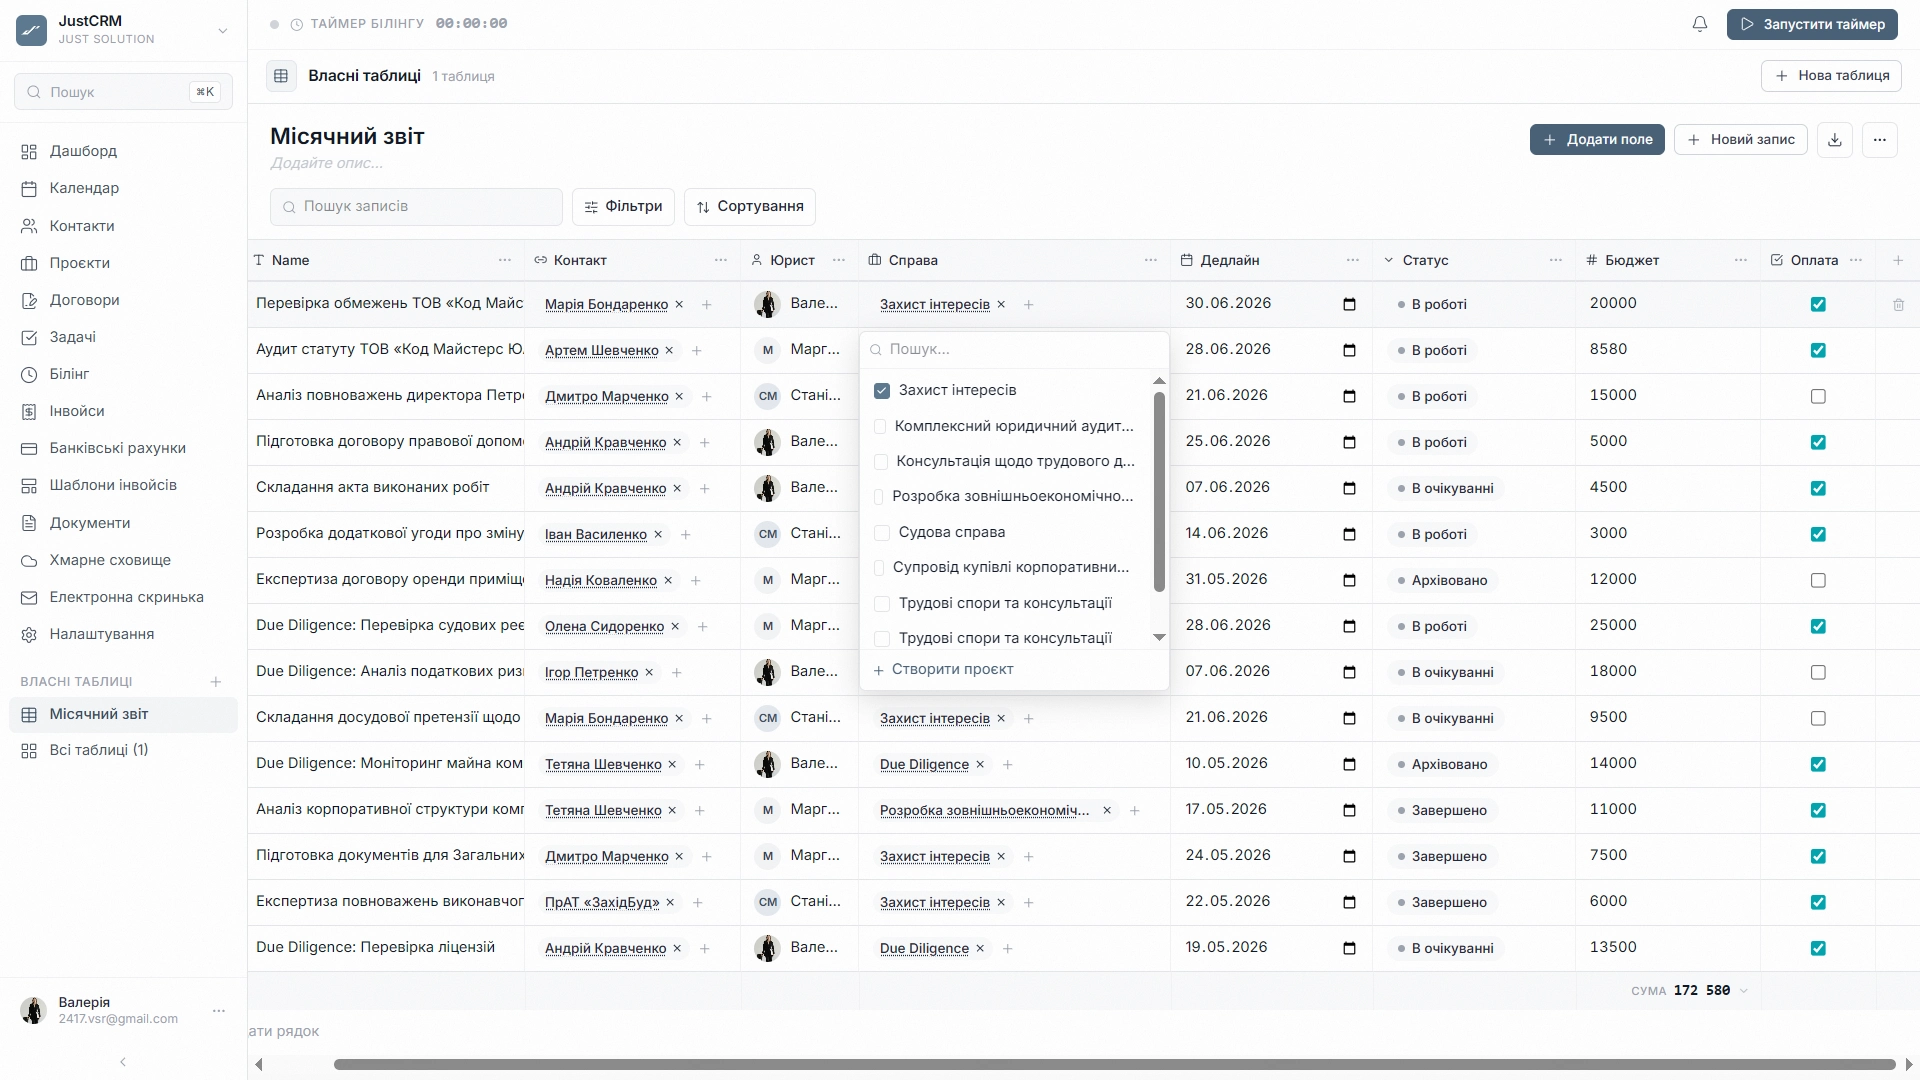This screenshot has height=1080, width=1920.
Task: Open the notifications bell
Action: (x=1700, y=24)
